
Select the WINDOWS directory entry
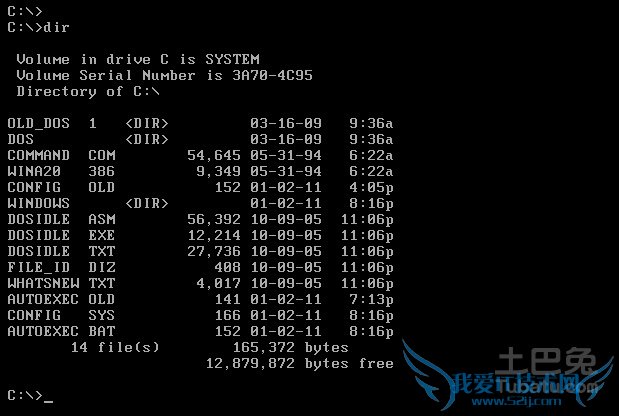tap(200, 203)
